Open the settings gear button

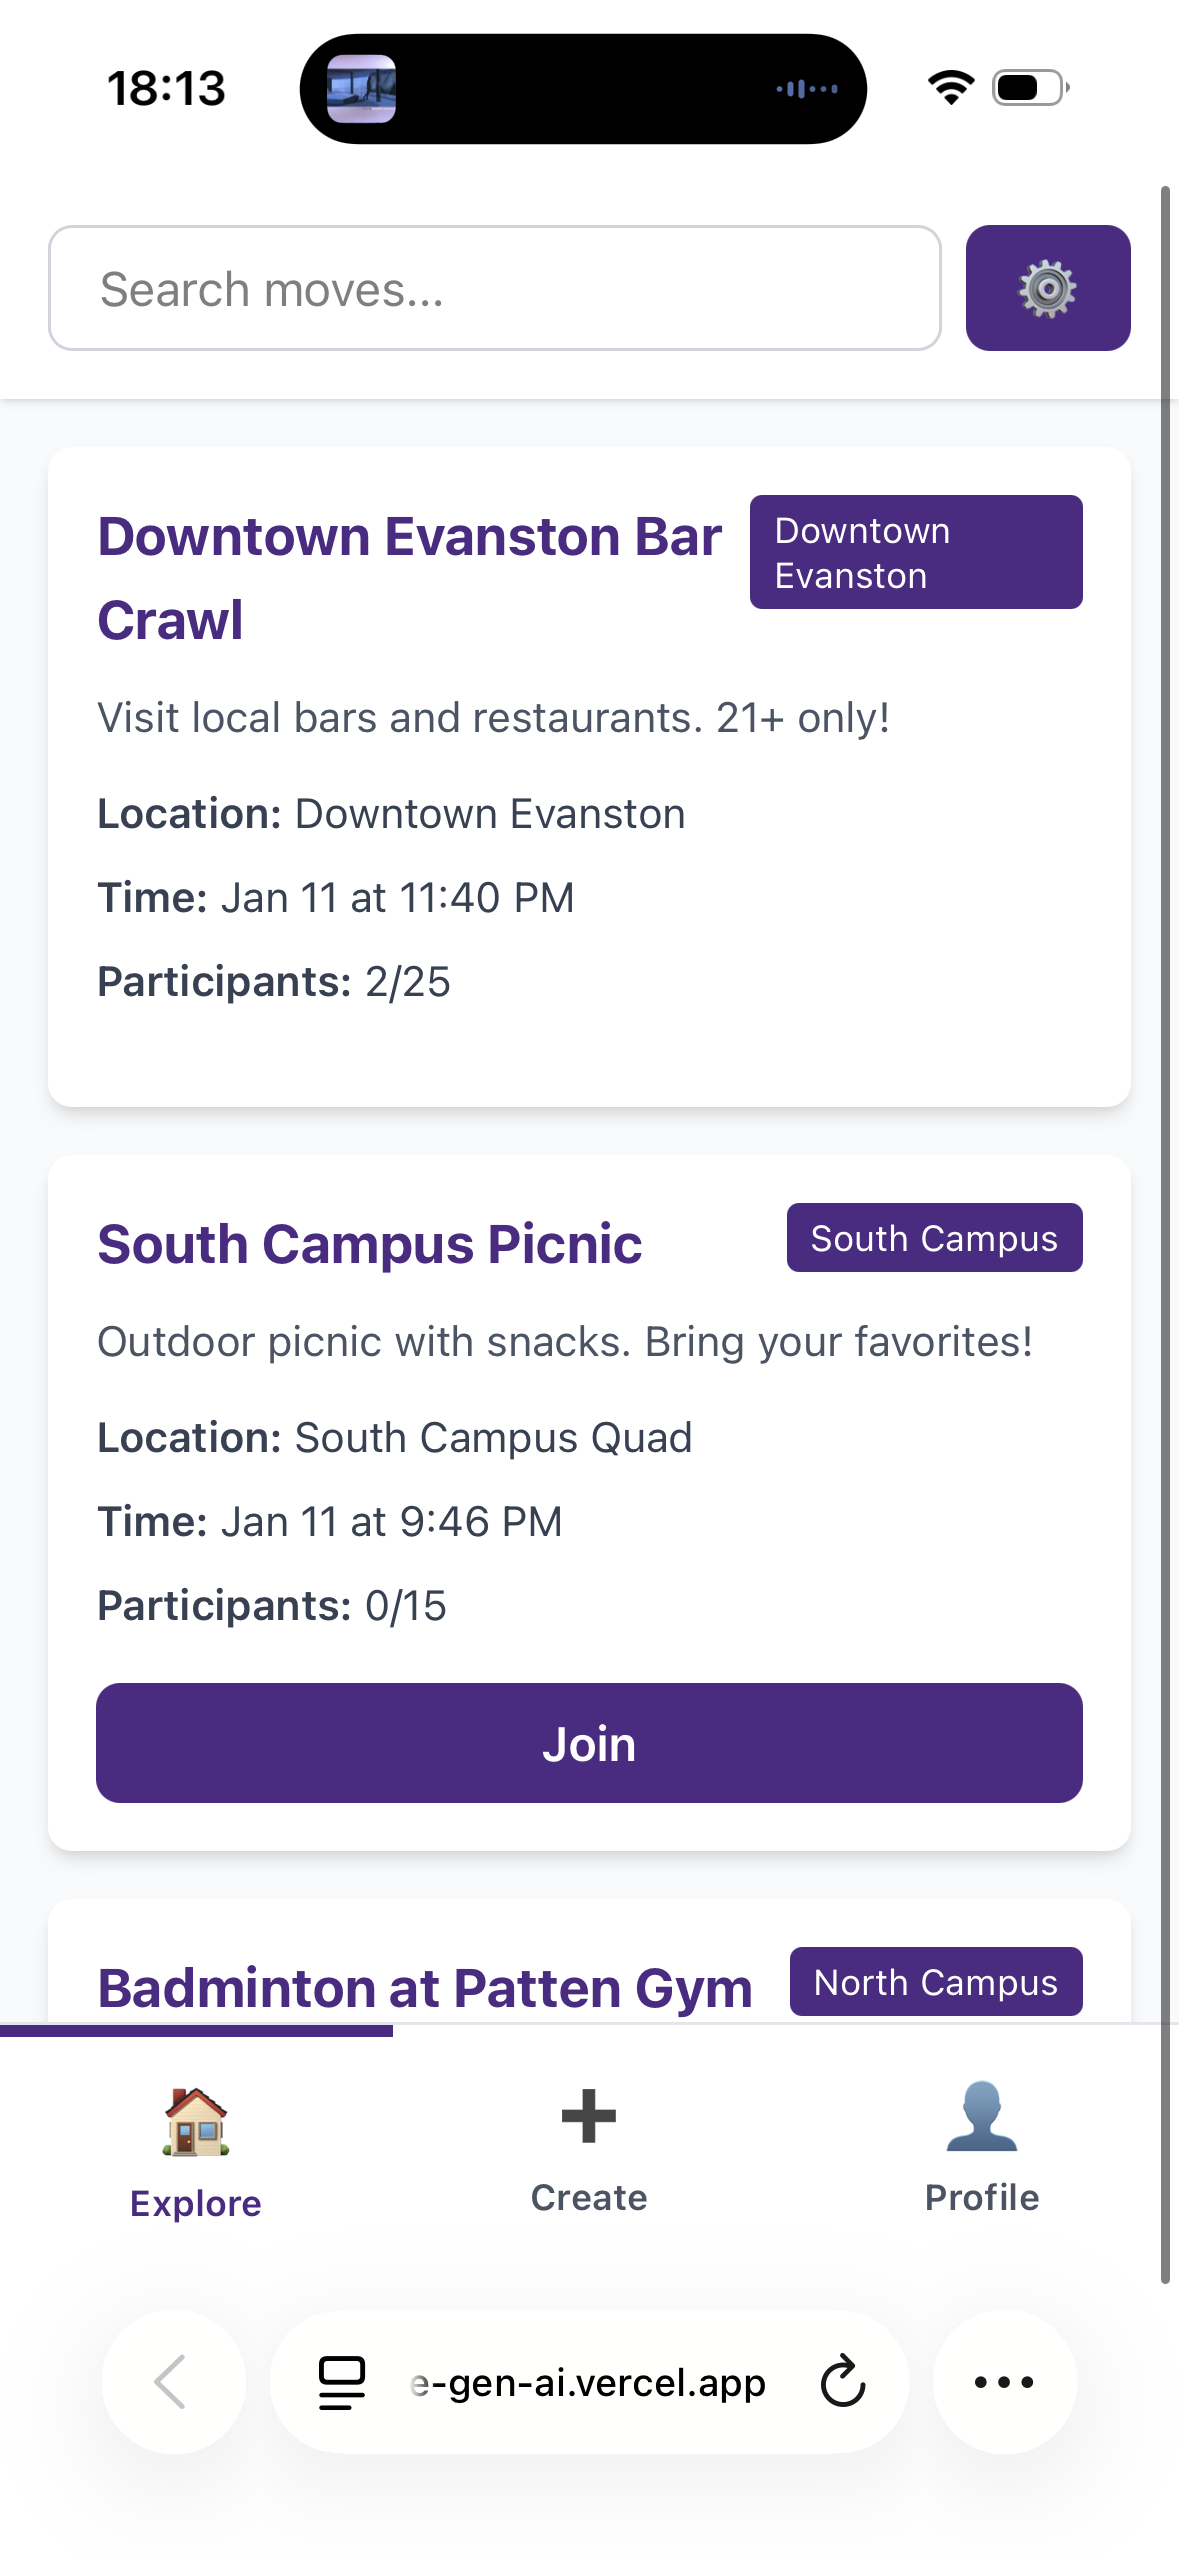(1047, 288)
